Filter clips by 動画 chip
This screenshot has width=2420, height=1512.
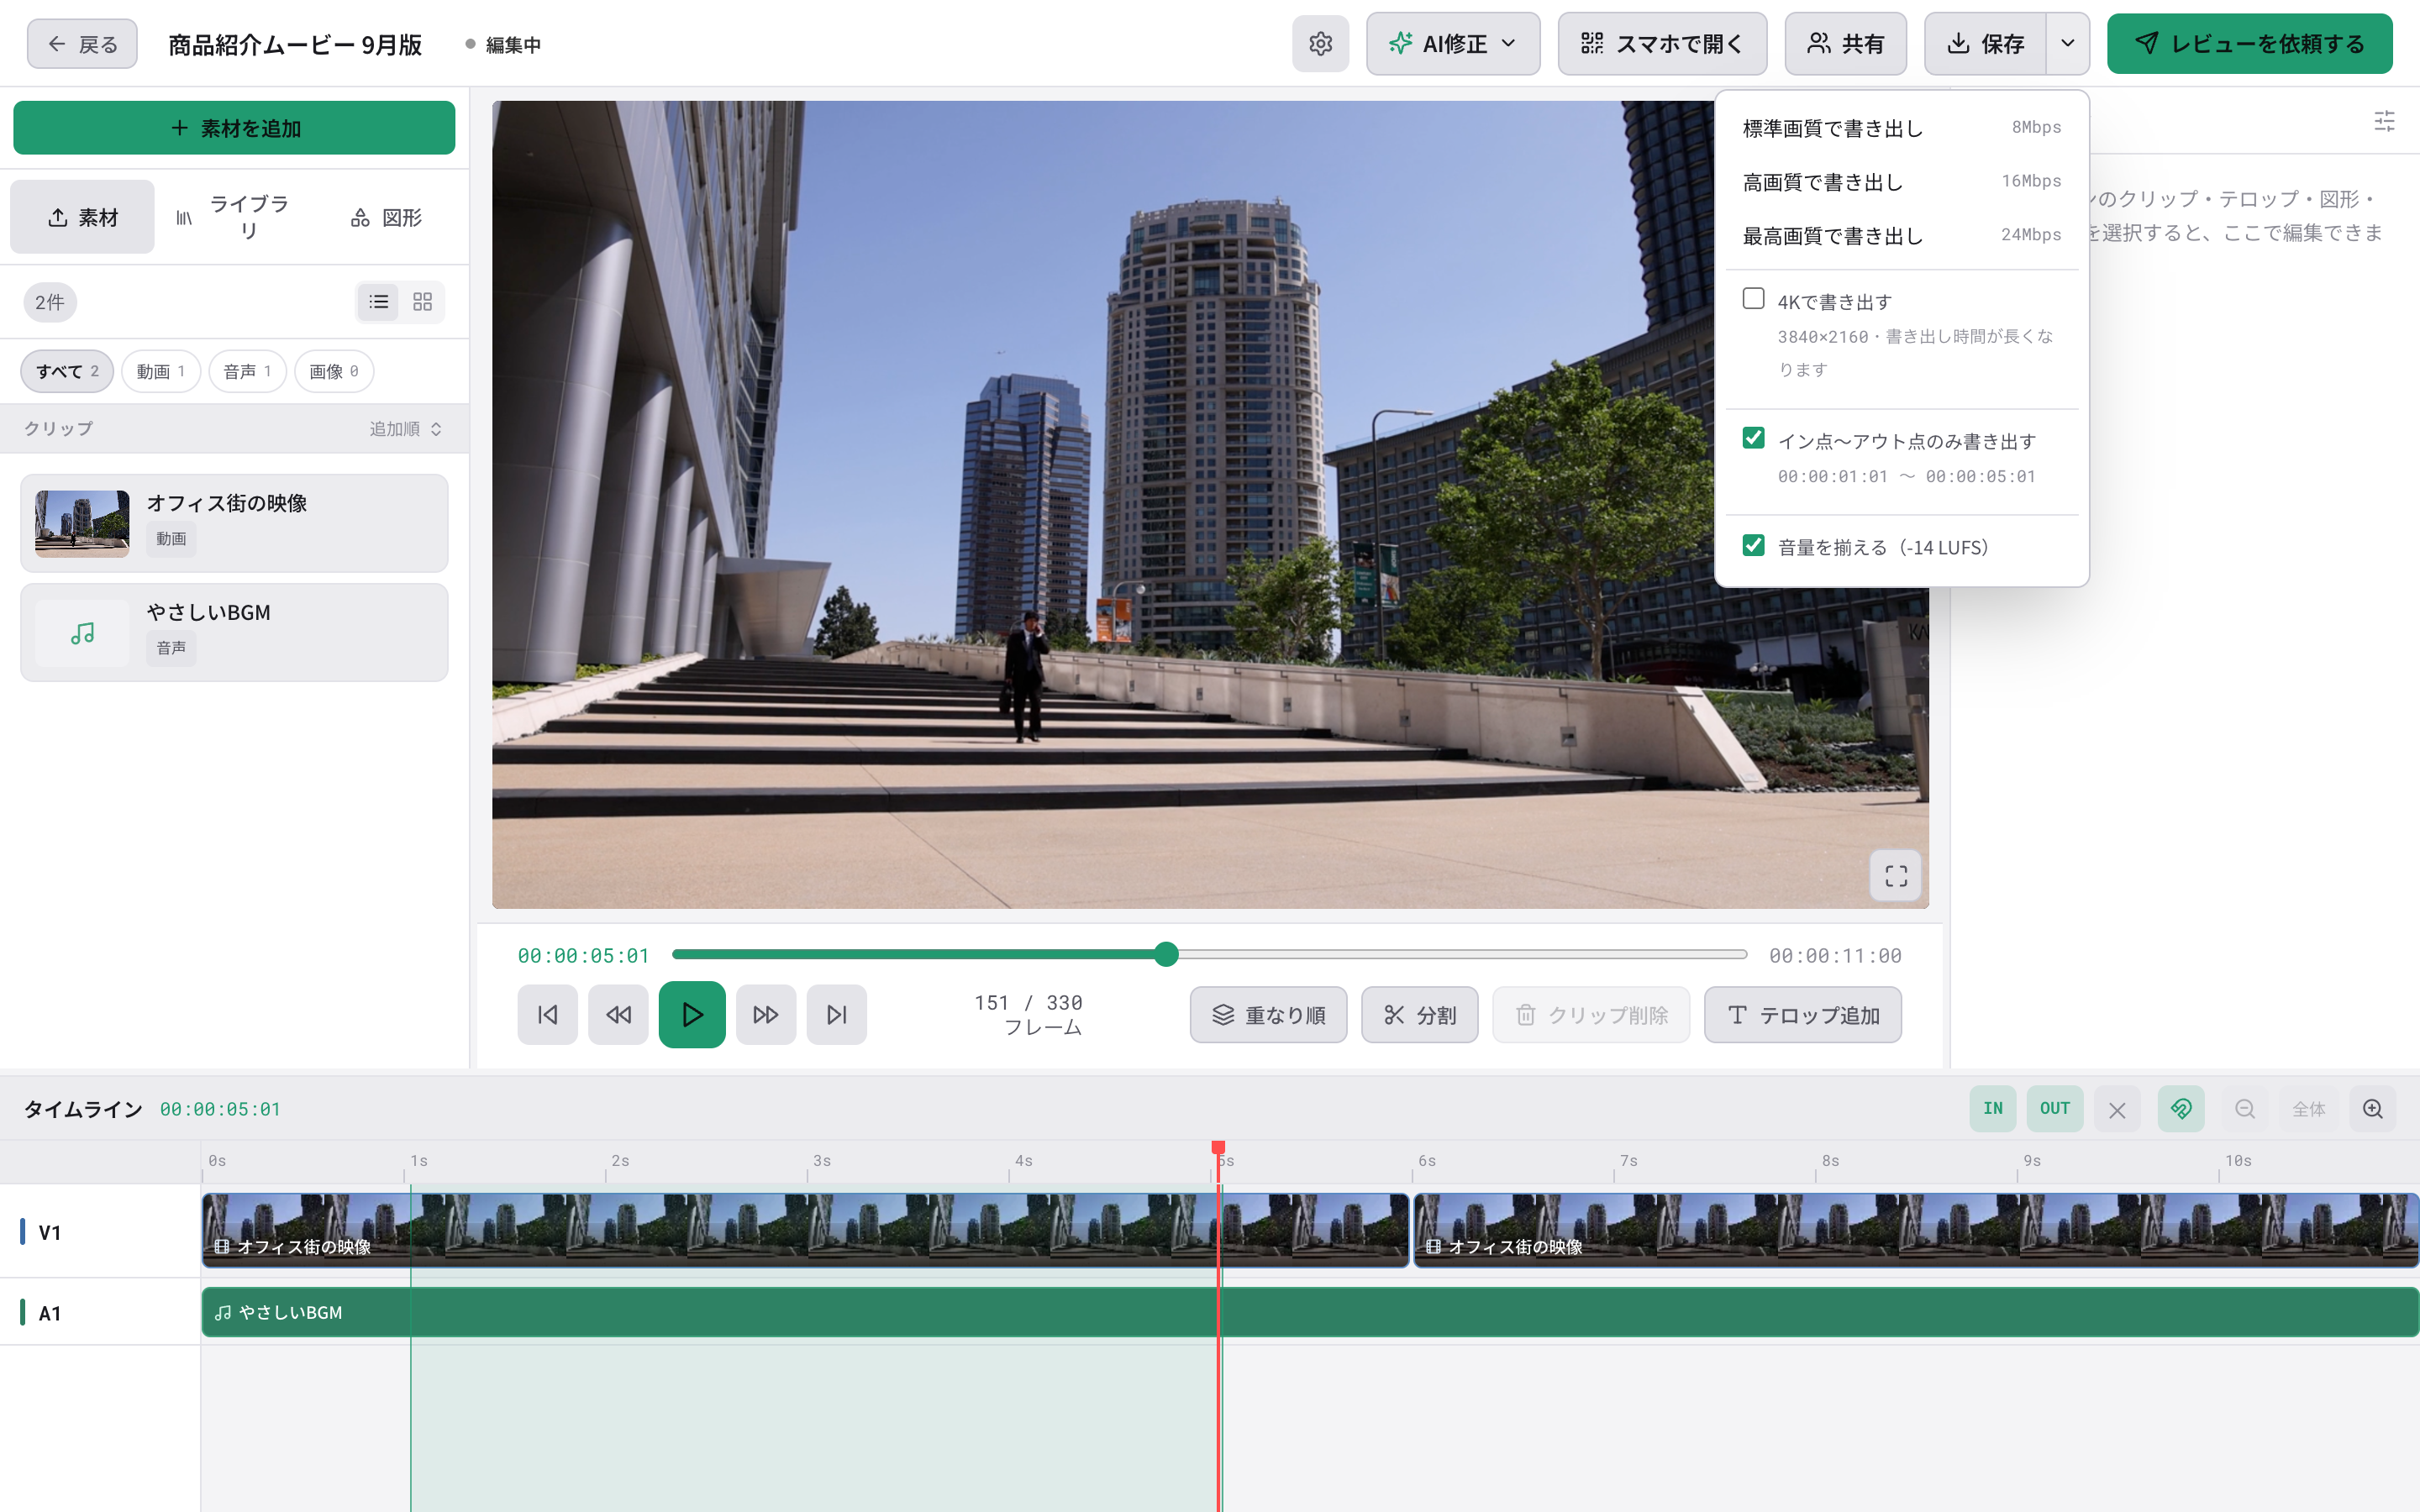click(161, 371)
